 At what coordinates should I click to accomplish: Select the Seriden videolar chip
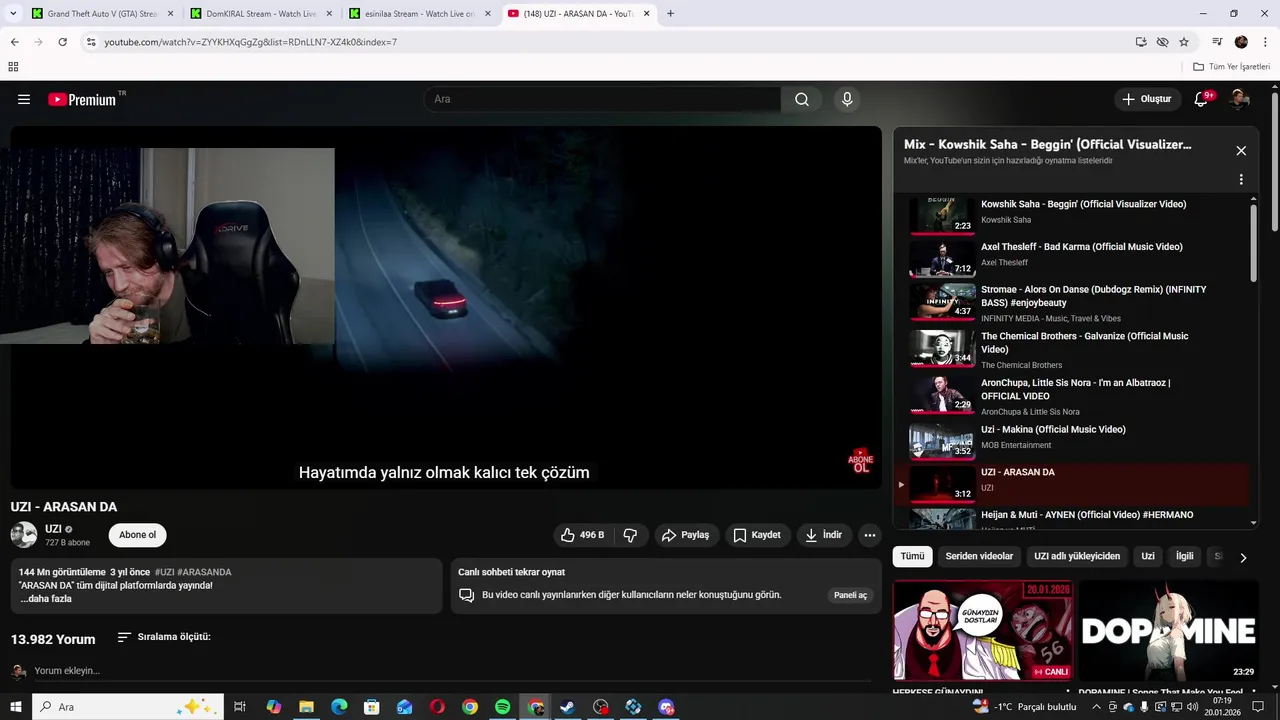pyautogui.click(x=979, y=556)
